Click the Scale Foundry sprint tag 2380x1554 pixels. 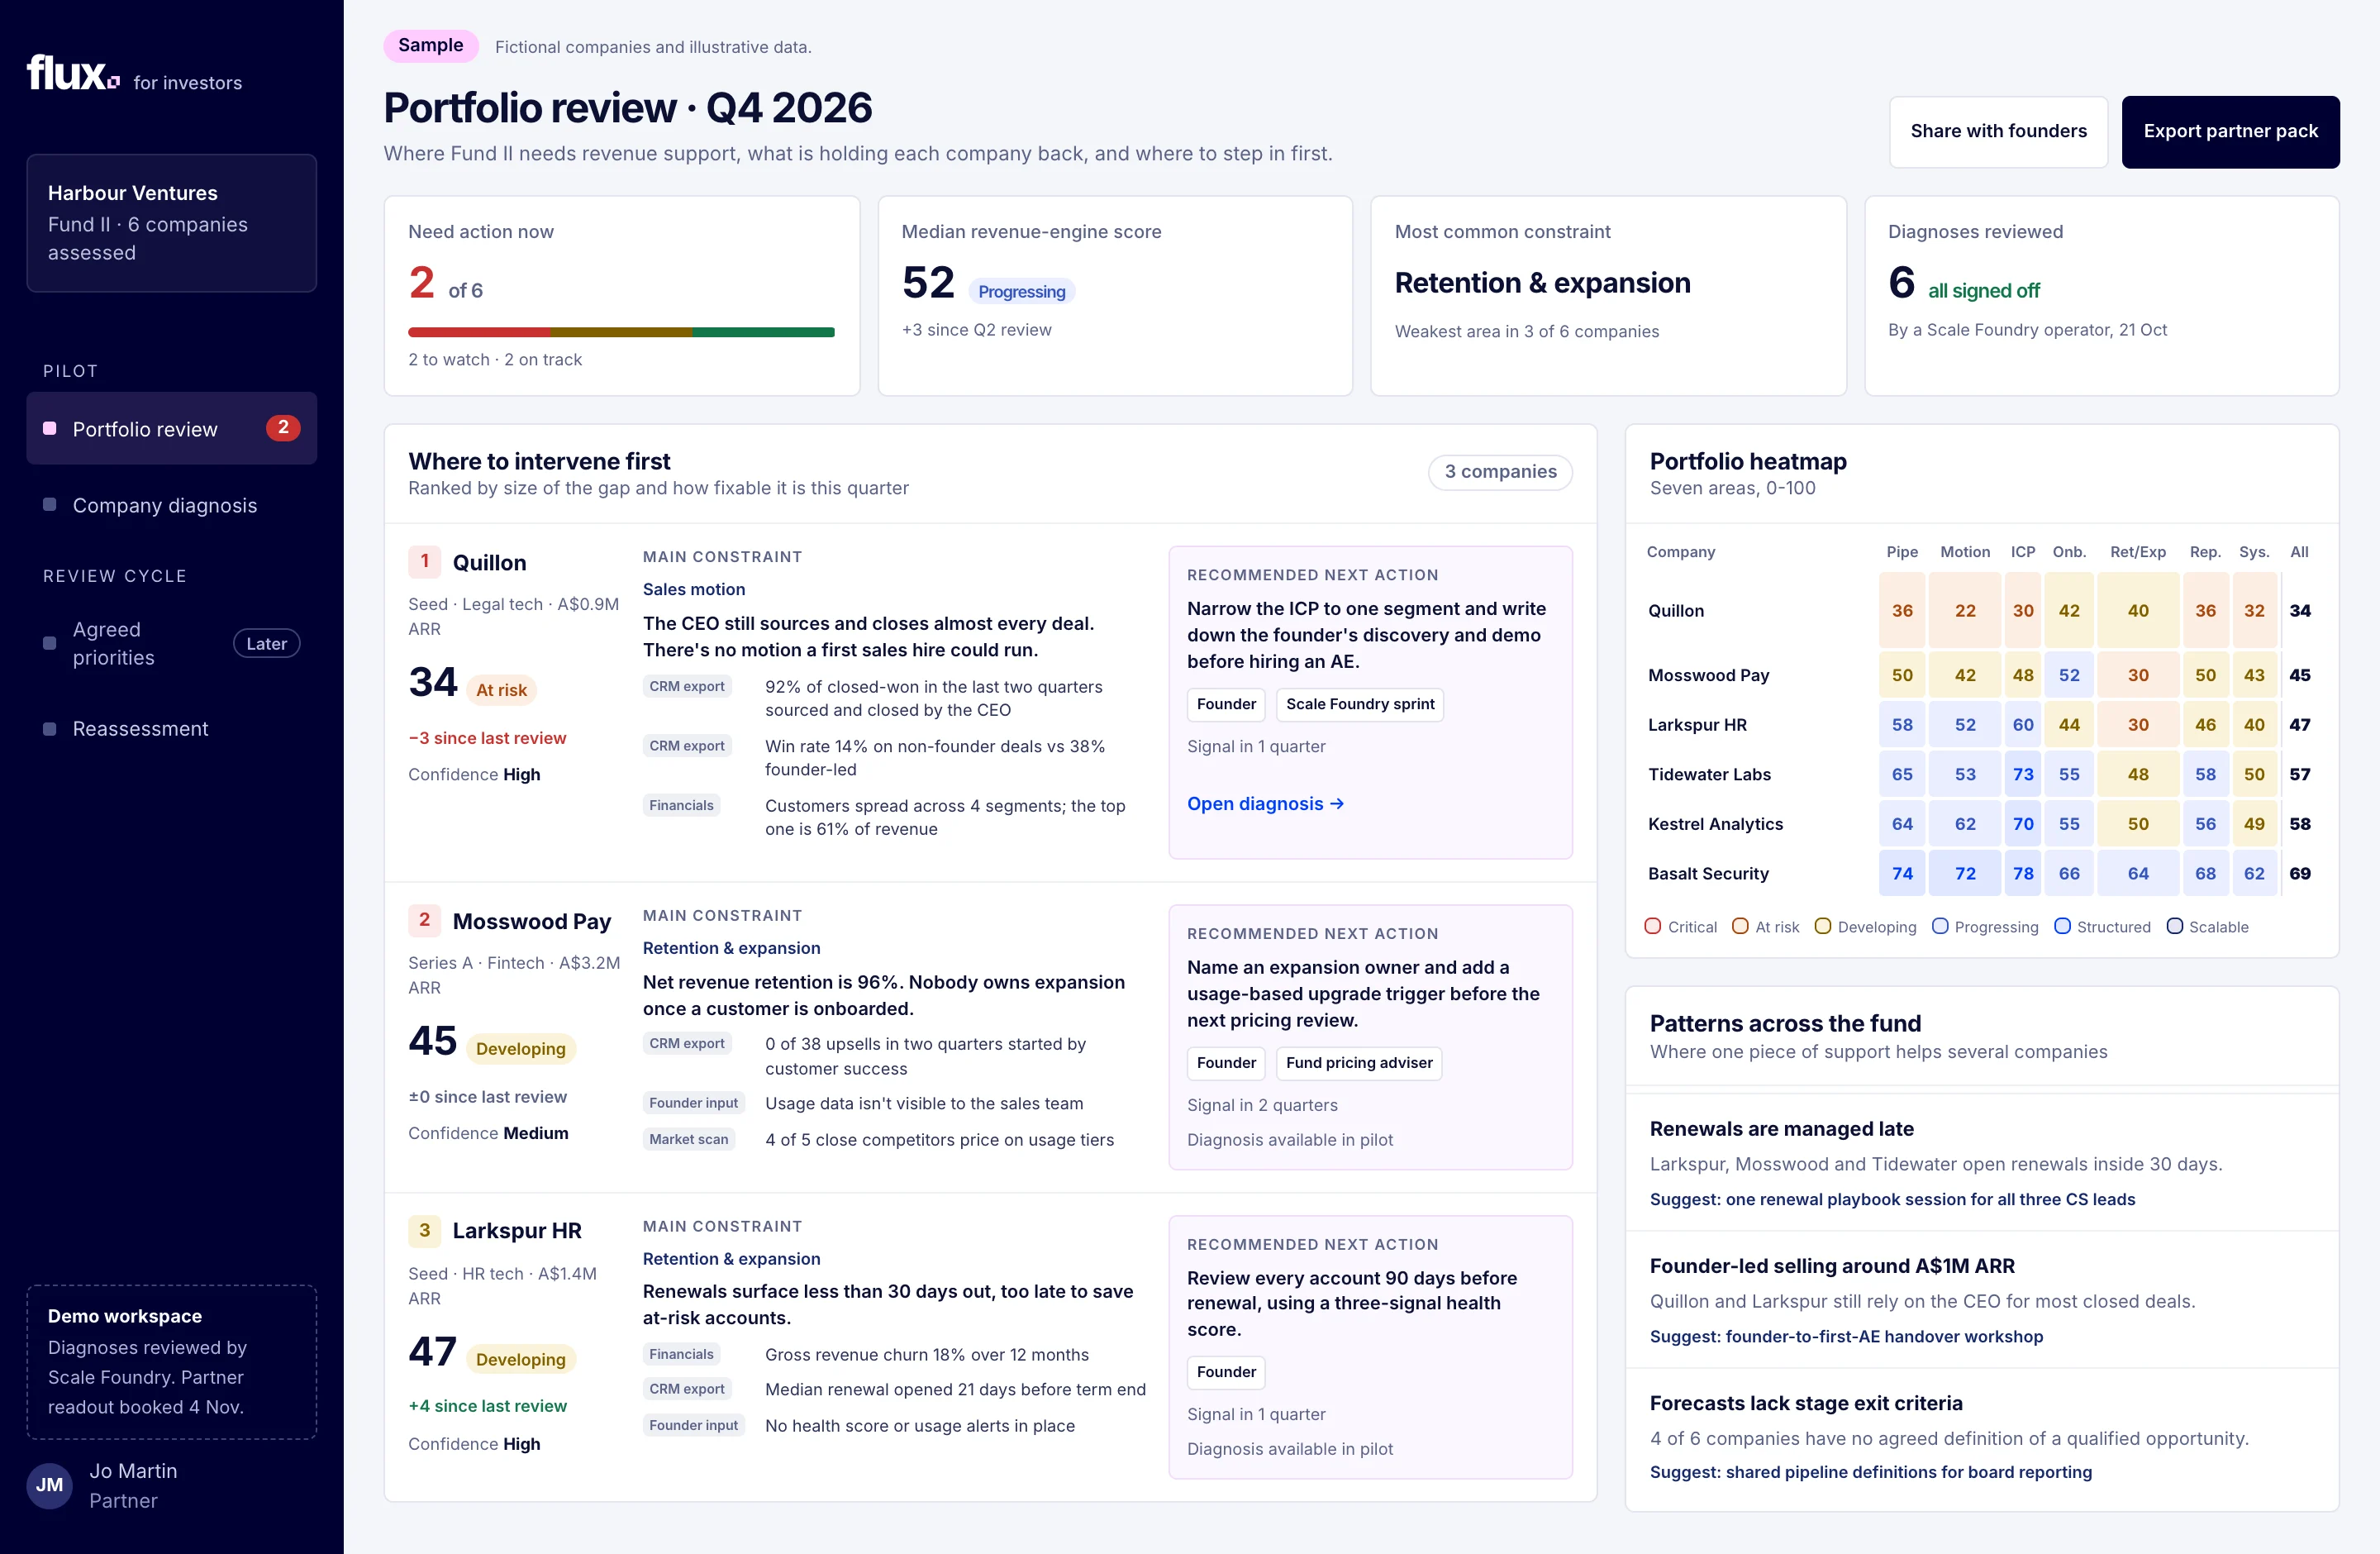[1360, 704]
